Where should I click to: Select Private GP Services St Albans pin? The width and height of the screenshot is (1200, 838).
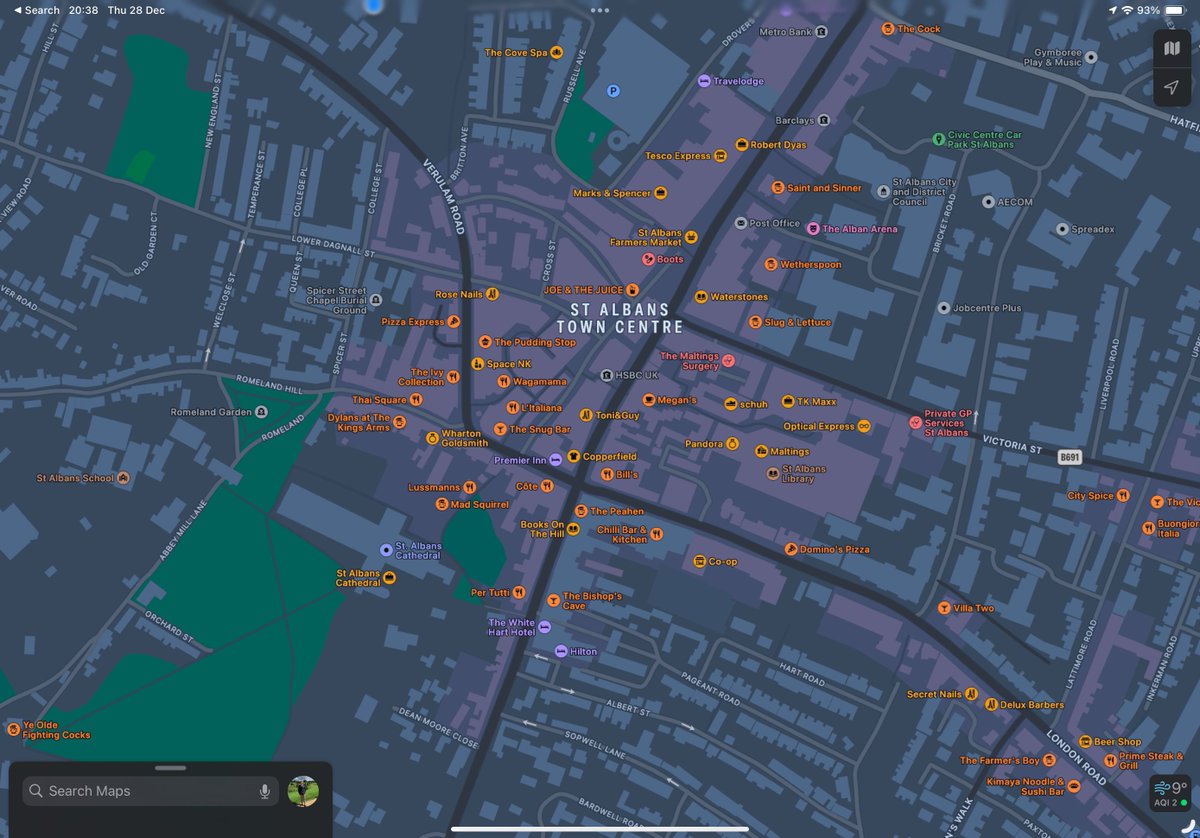click(915, 423)
